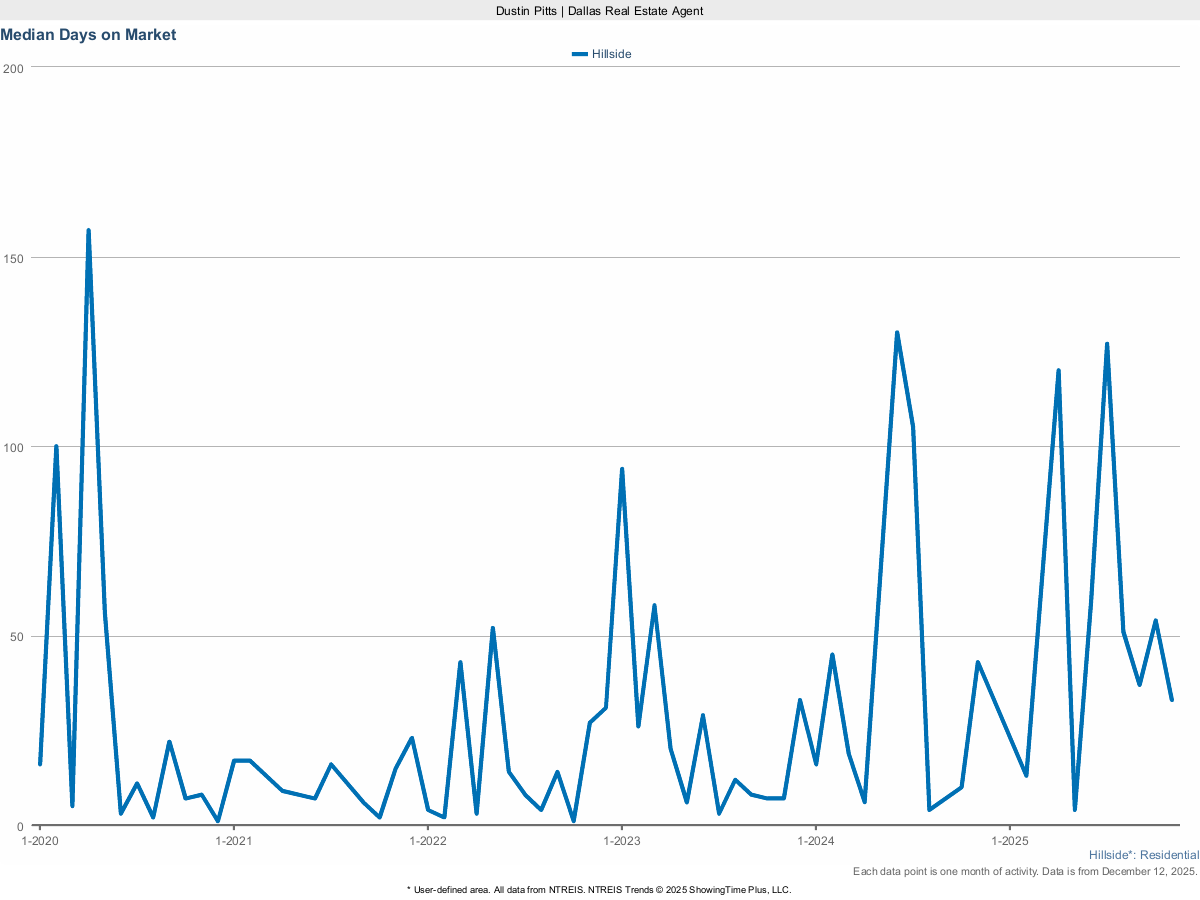Toggle the Hillside series via its legend marker
The height and width of the screenshot is (900, 1200).
coord(580,53)
